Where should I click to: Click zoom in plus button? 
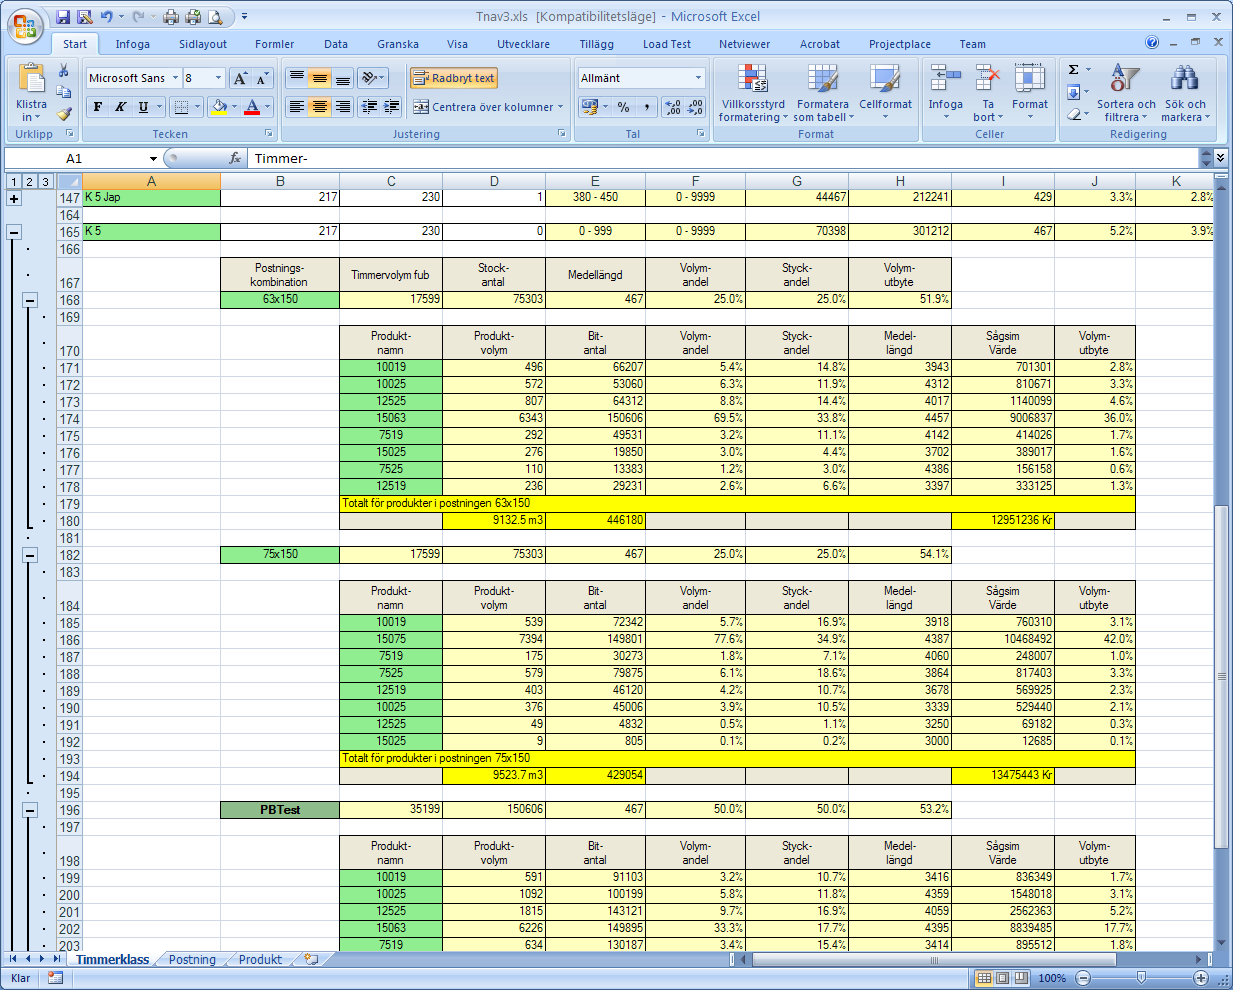1201,978
